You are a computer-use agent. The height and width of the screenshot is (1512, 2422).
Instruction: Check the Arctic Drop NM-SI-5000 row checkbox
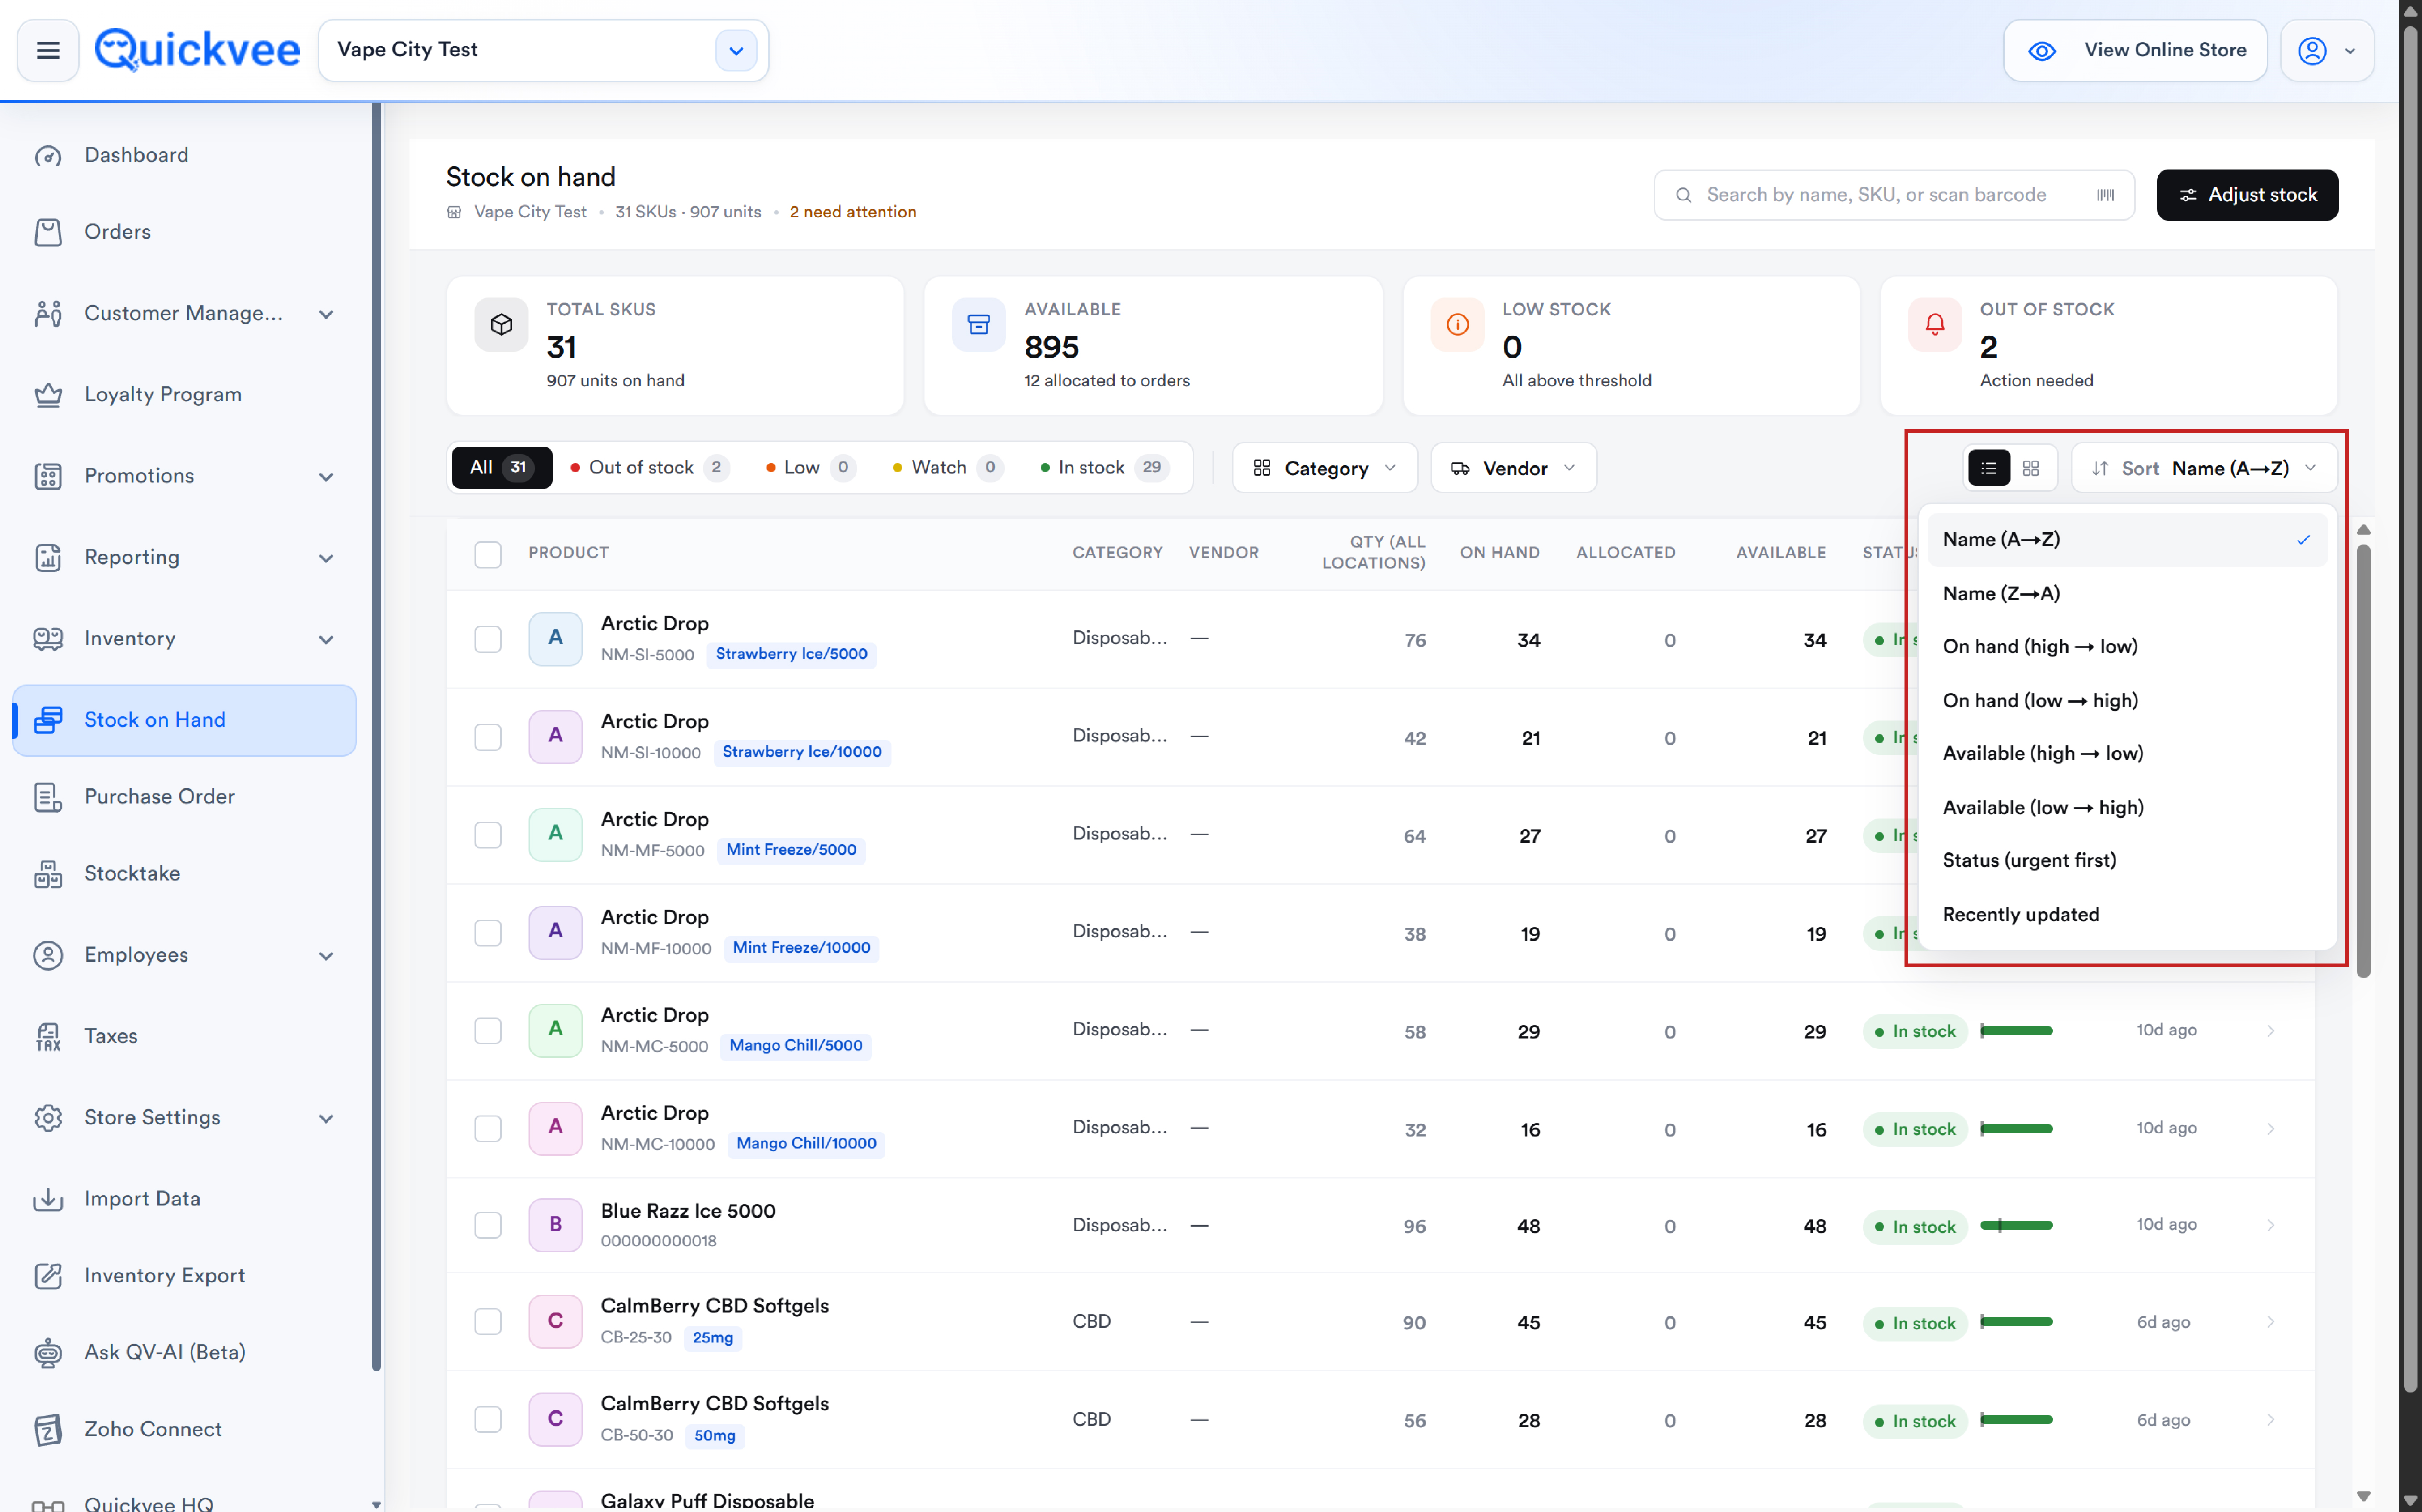488,640
